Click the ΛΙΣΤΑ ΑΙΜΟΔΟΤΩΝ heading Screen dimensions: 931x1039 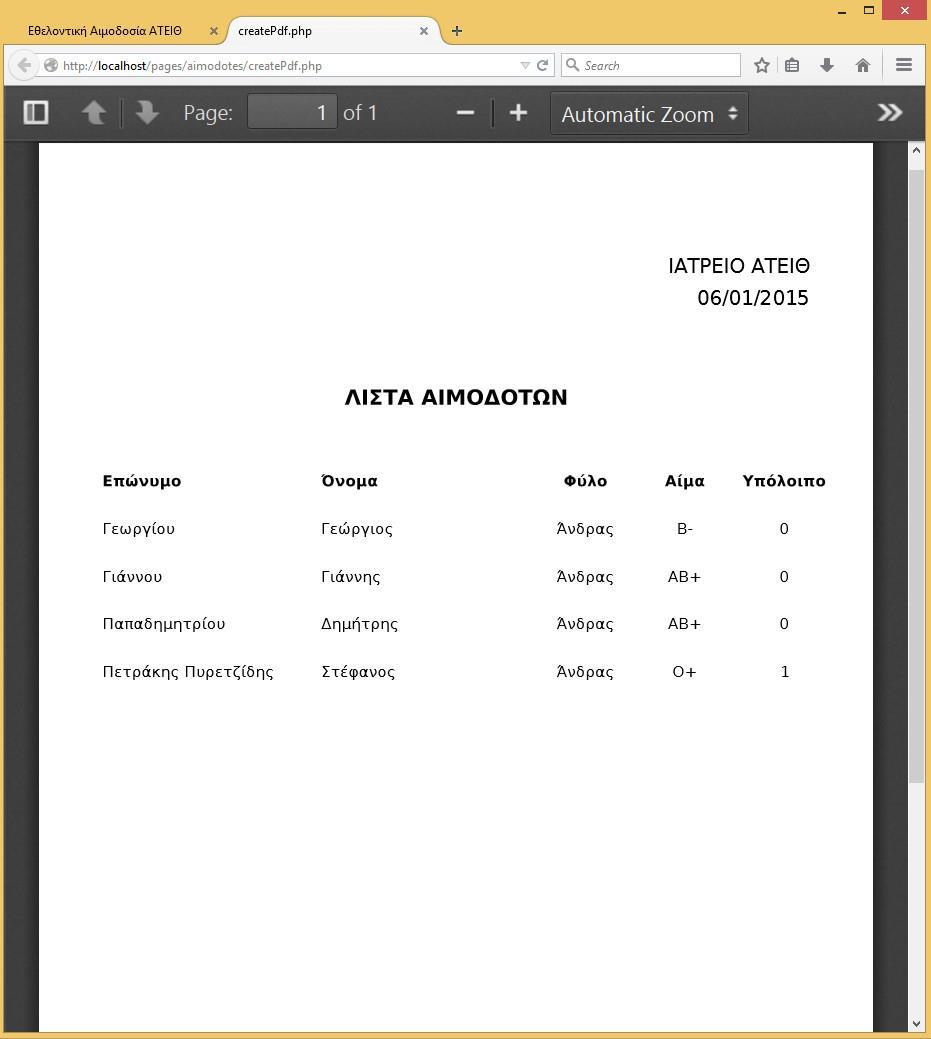[x=456, y=397]
